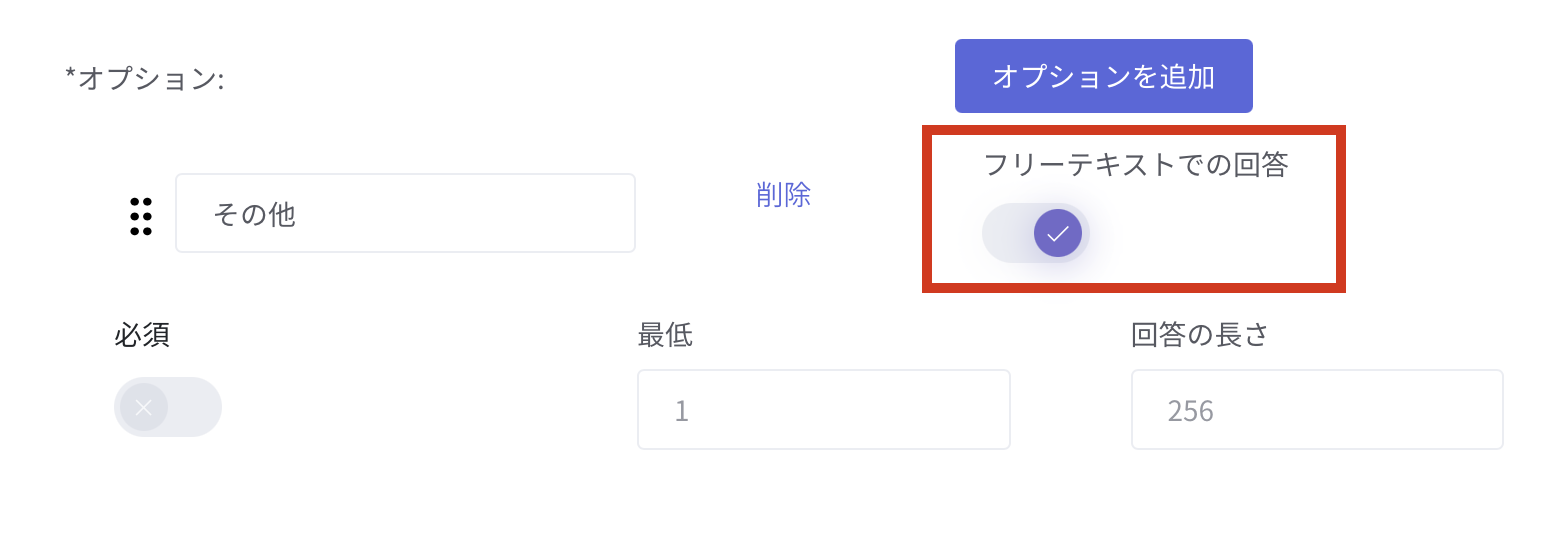Click the フリーテキストでの回答 label text
1559x546 pixels.
pyautogui.click(x=1135, y=165)
